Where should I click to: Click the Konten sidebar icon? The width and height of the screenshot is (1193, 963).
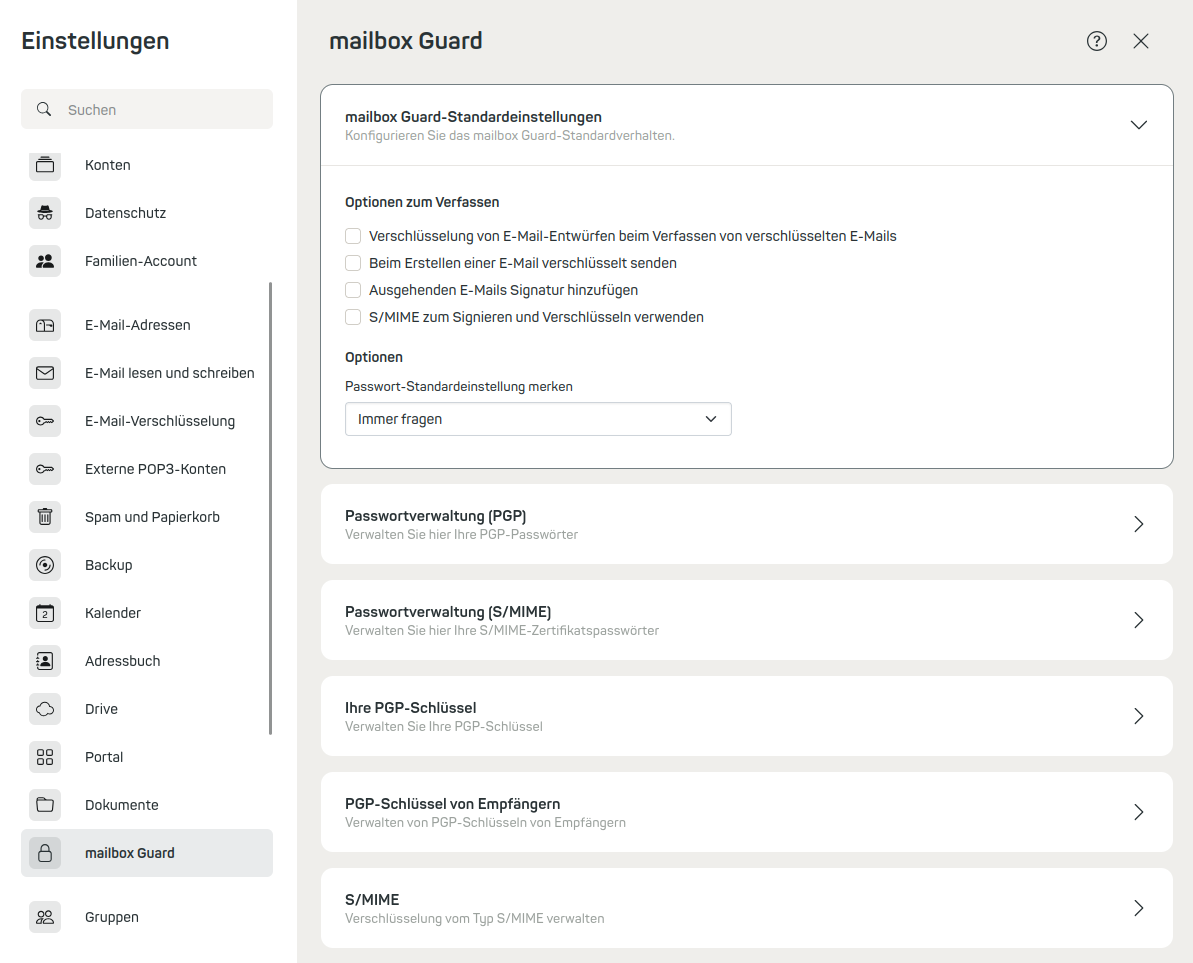[x=45, y=164]
